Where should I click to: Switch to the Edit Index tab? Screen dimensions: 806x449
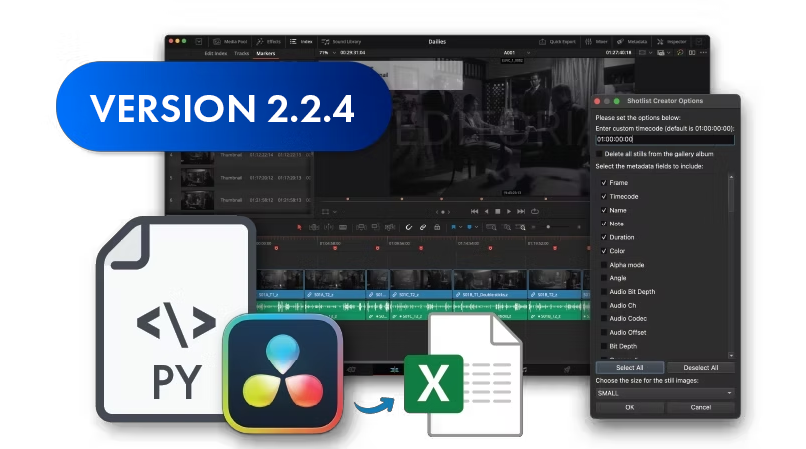click(x=216, y=53)
